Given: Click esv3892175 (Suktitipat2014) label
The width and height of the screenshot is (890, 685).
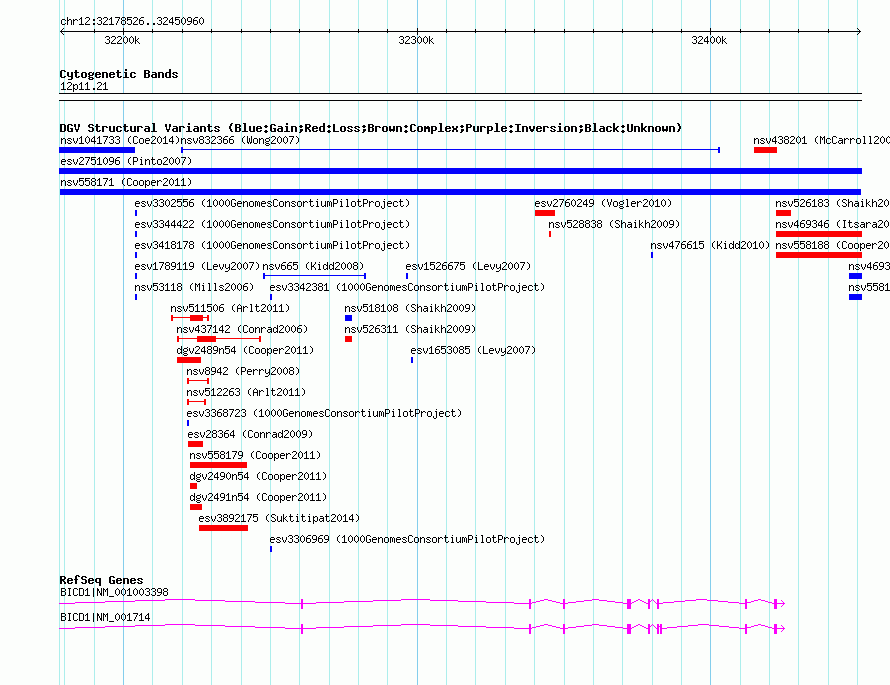Looking at the screenshot, I should tap(279, 518).
